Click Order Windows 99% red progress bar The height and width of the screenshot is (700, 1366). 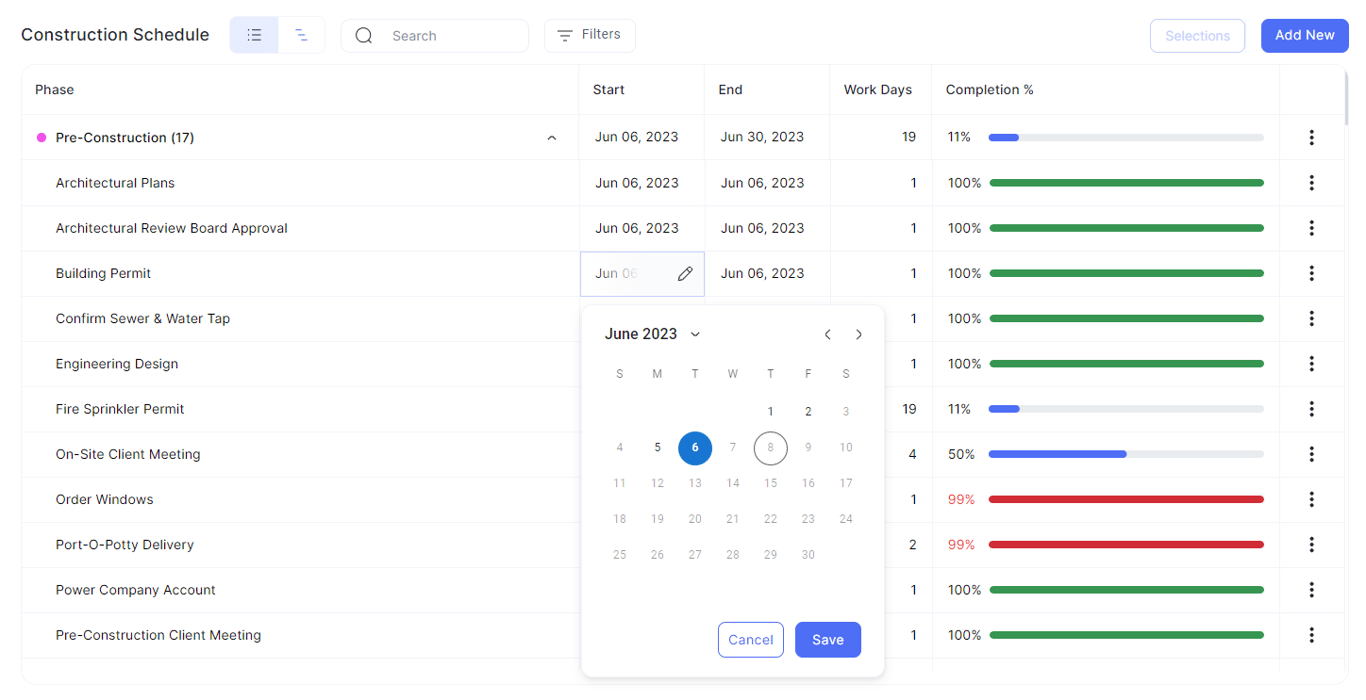[1126, 499]
